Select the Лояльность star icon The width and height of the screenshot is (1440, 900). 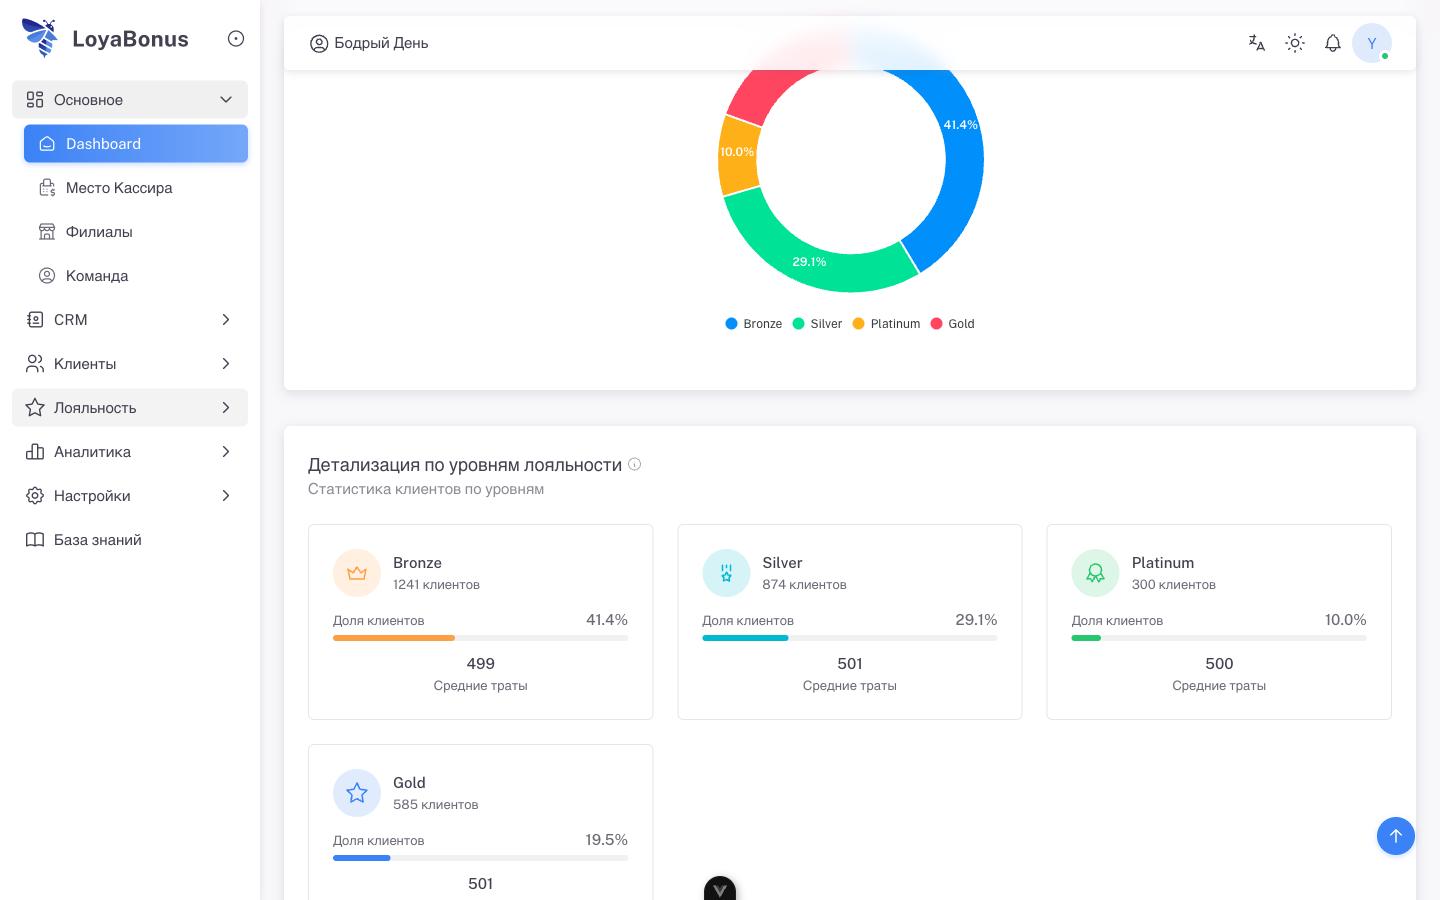click(35, 407)
